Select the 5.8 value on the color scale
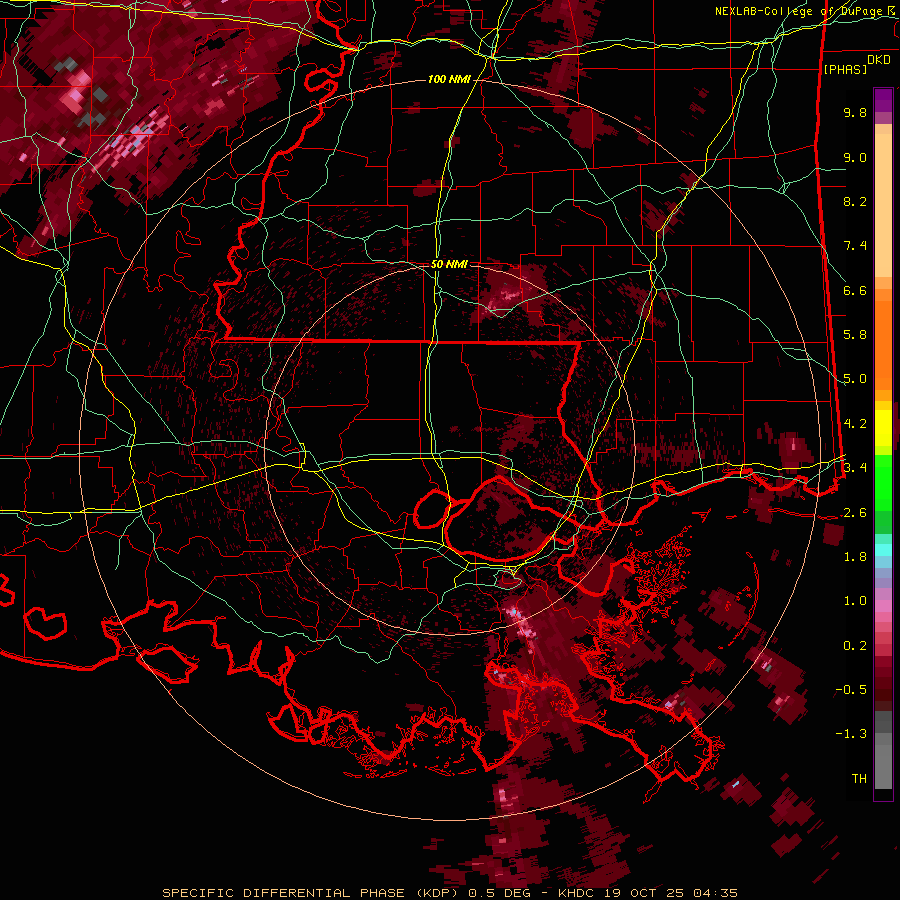Screen dimensions: 900x900 tap(855, 335)
